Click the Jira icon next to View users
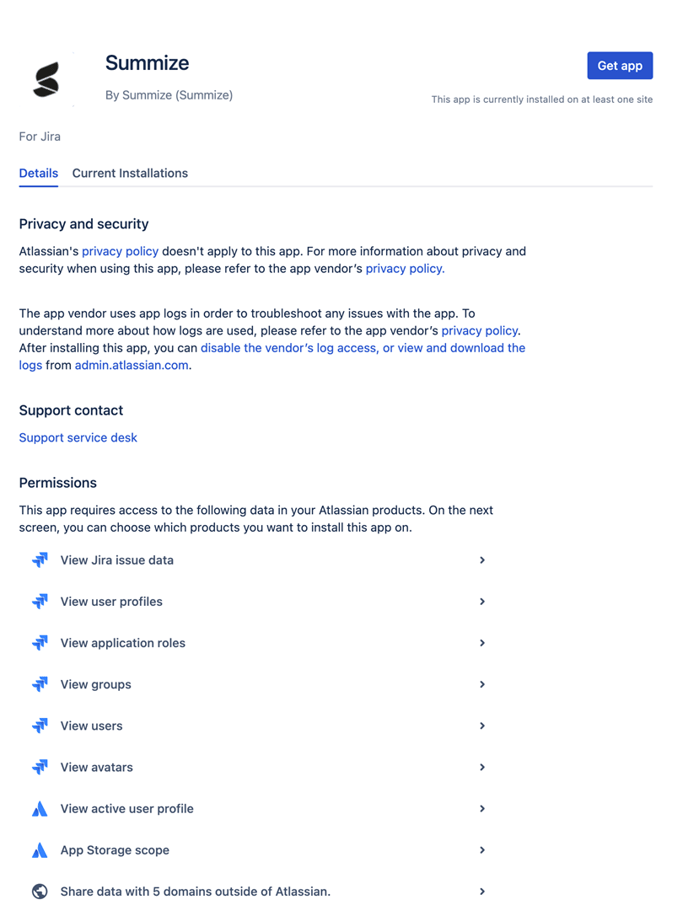 [40, 725]
